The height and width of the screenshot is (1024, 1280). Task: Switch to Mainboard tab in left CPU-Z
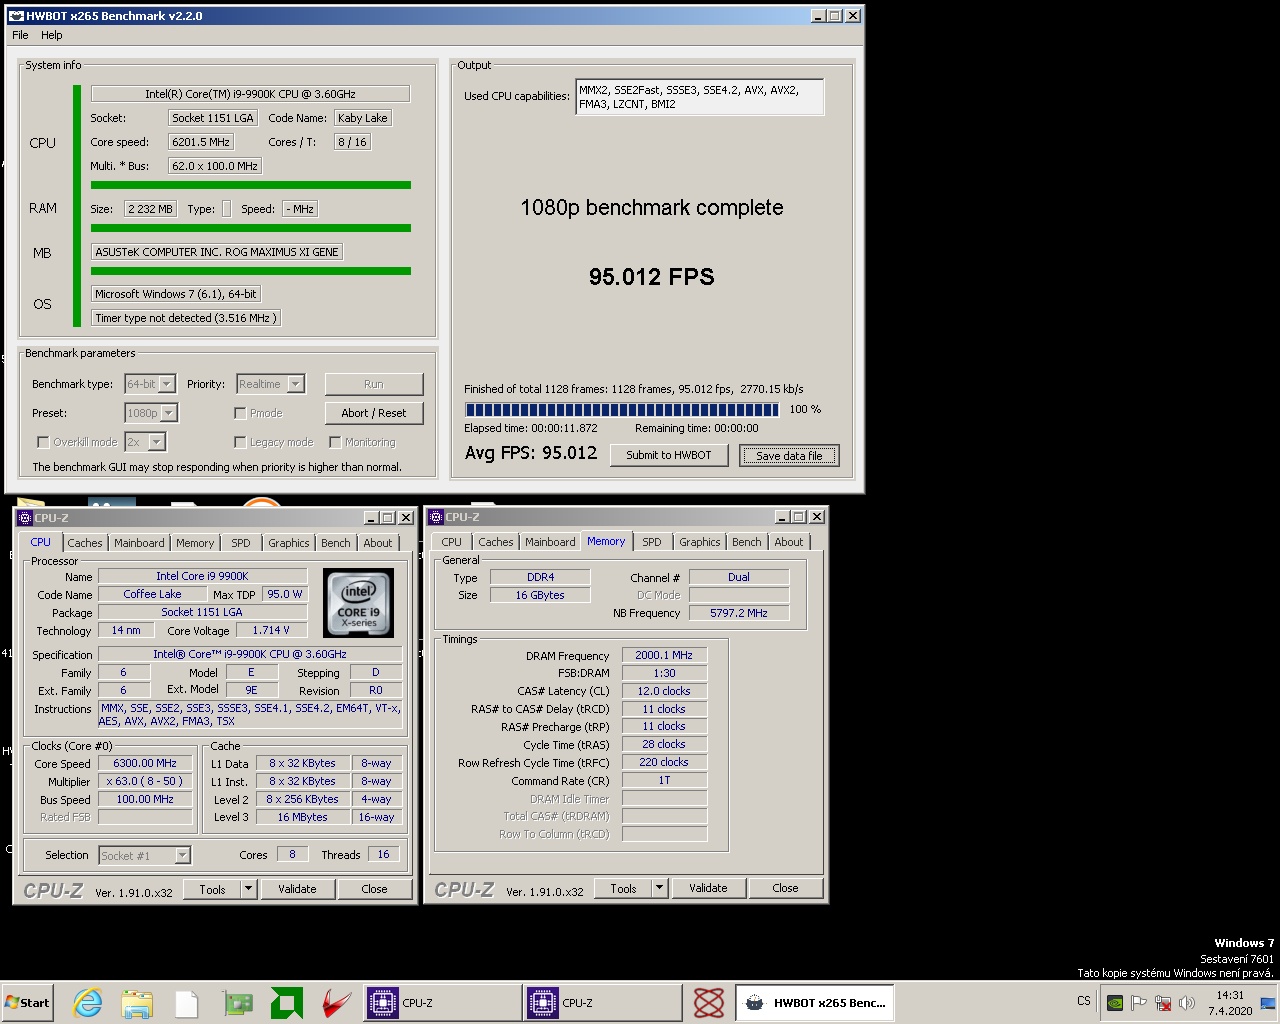point(139,543)
